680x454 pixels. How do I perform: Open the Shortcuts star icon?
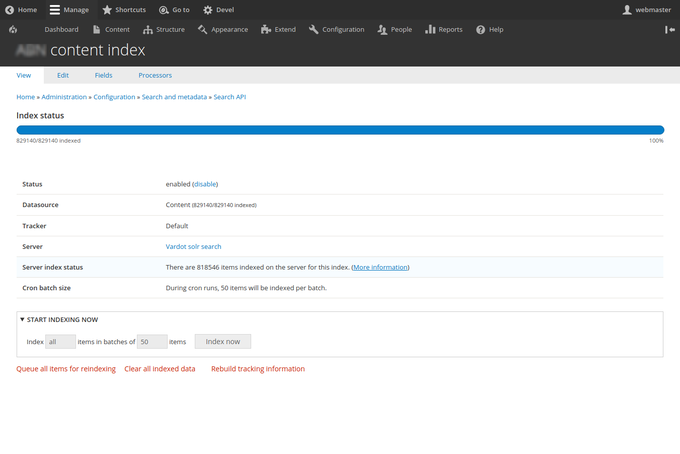(x=107, y=10)
